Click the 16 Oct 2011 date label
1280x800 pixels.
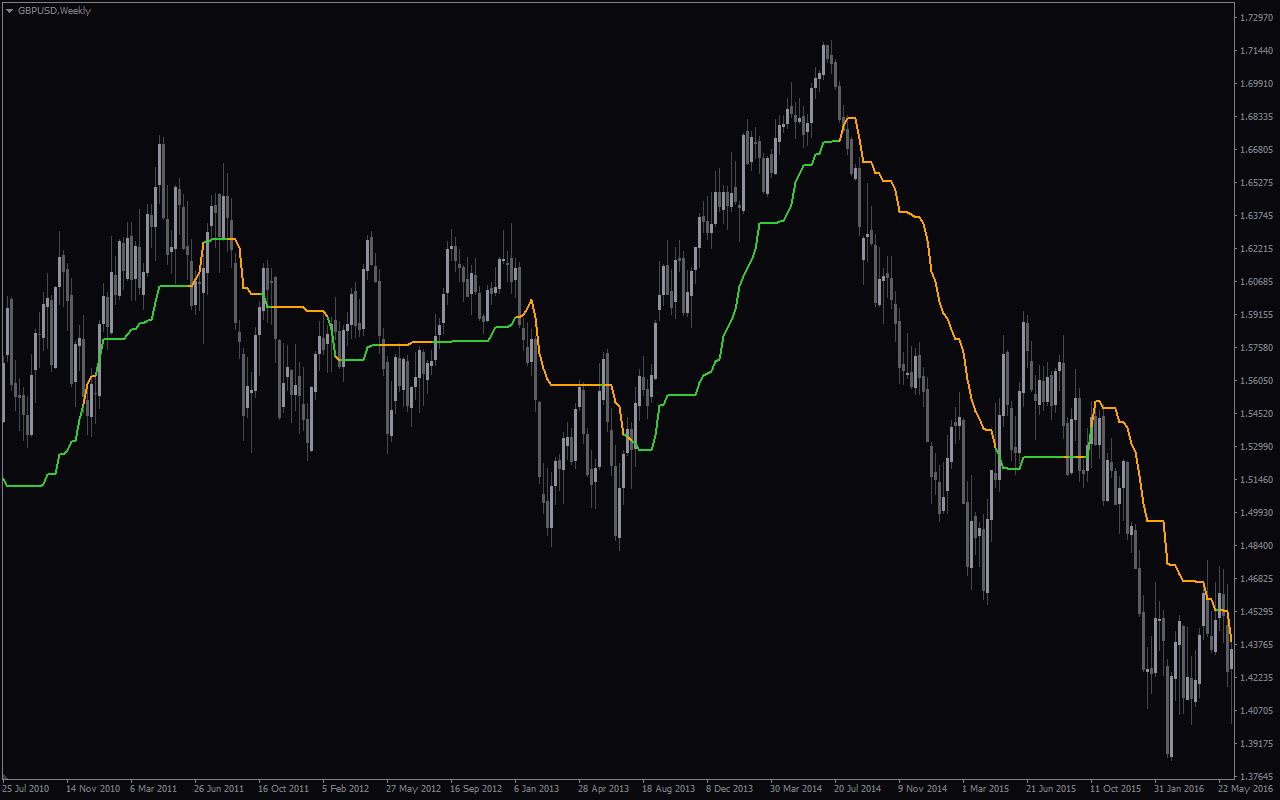click(284, 789)
